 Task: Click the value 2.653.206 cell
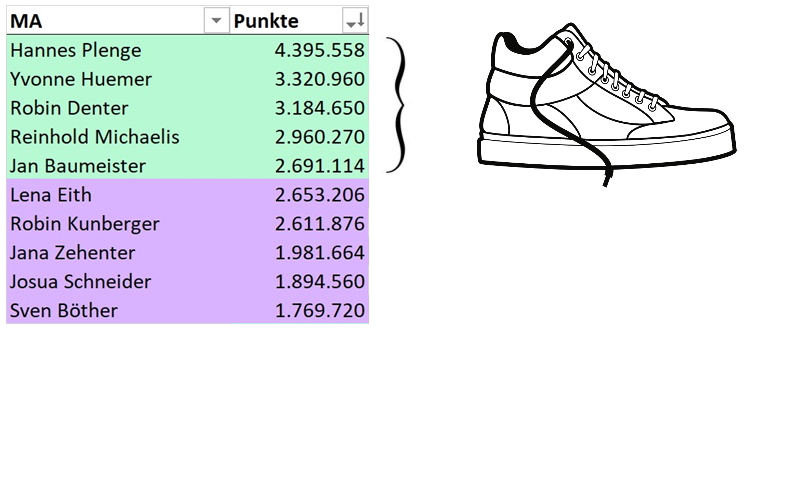coord(299,195)
